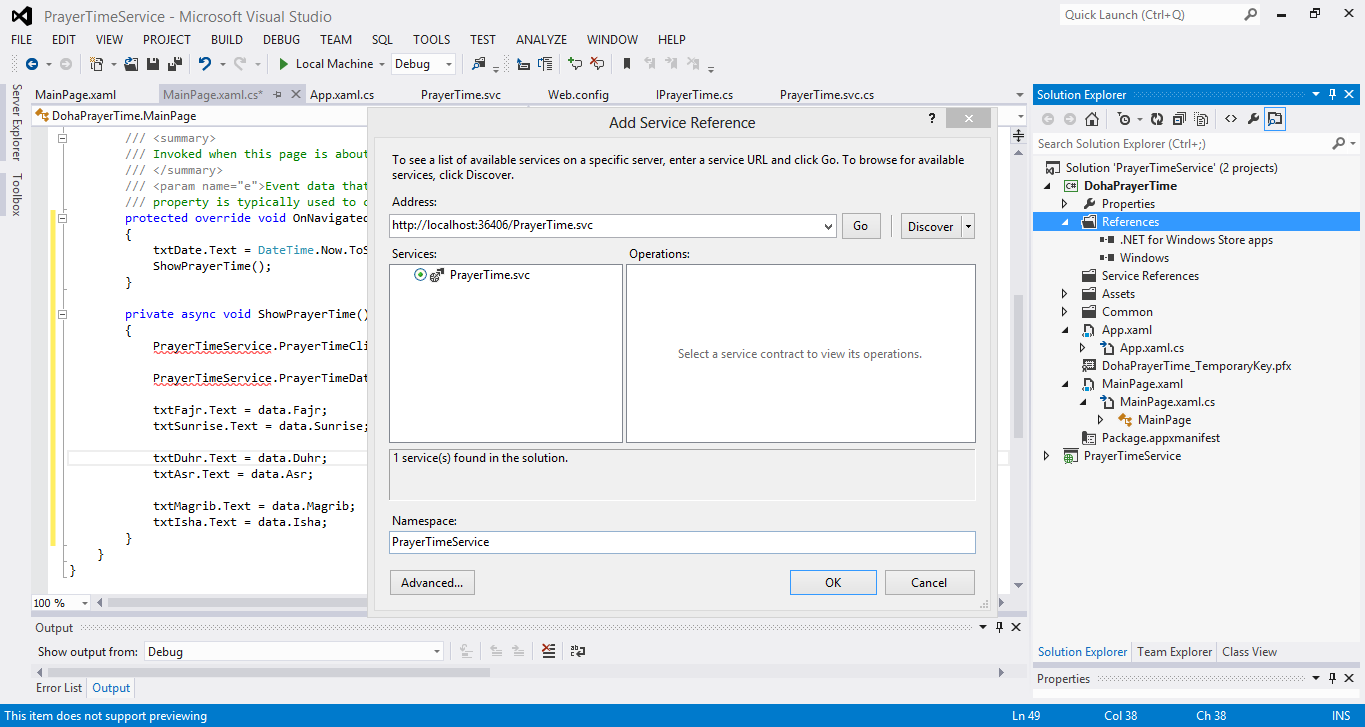Select DohaPrayerTime_TemporaryKey.pfx file
Viewport: 1365px width, 727px height.
pos(1196,366)
